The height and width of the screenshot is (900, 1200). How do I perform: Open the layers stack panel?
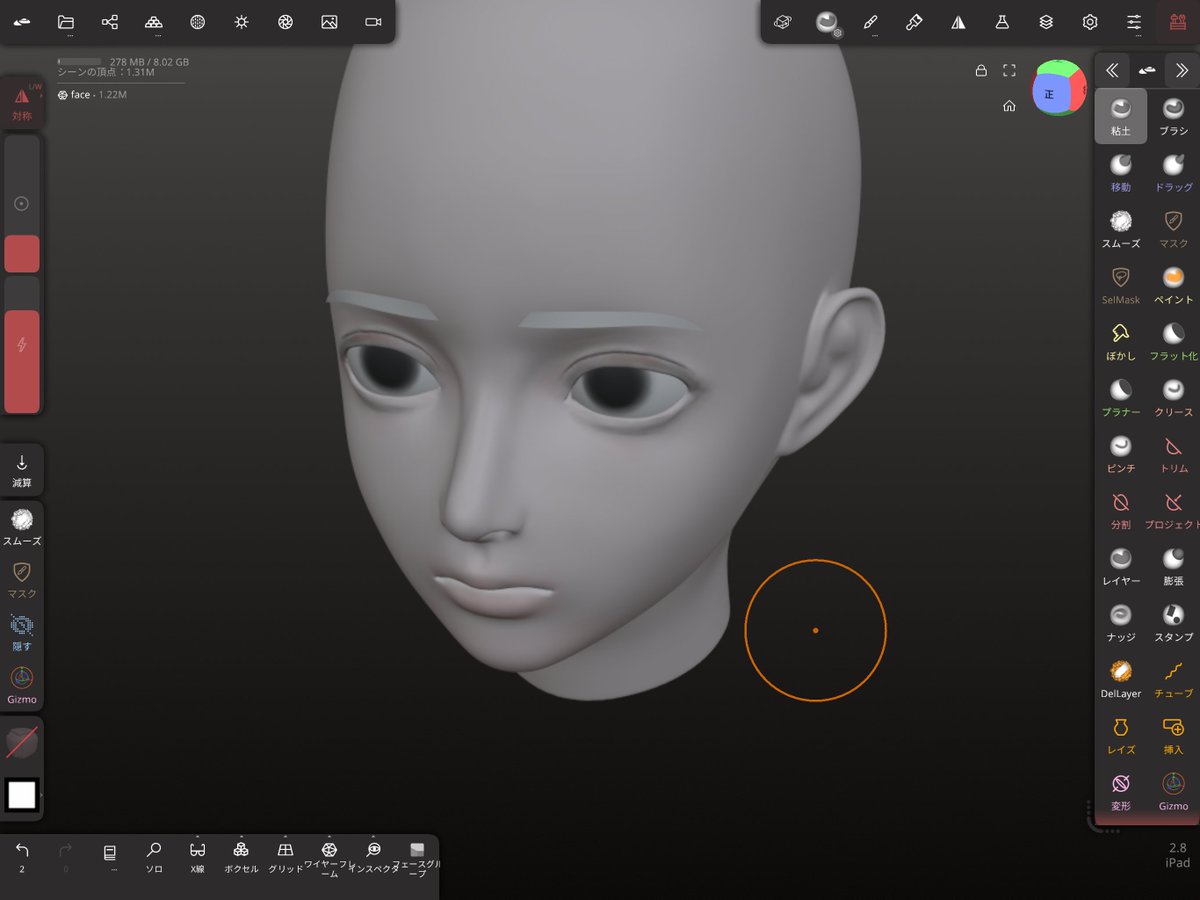pyautogui.click(x=1046, y=22)
